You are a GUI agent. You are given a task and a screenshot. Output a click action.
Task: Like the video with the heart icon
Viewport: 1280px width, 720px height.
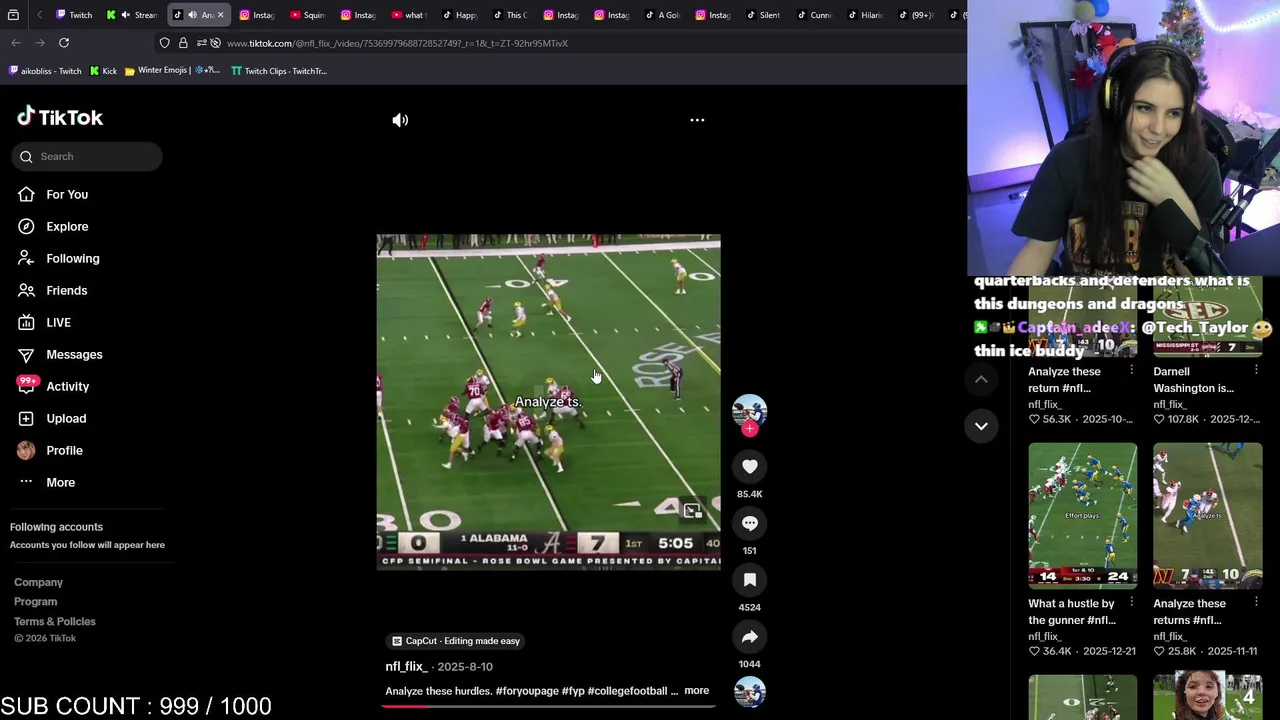(749, 466)
